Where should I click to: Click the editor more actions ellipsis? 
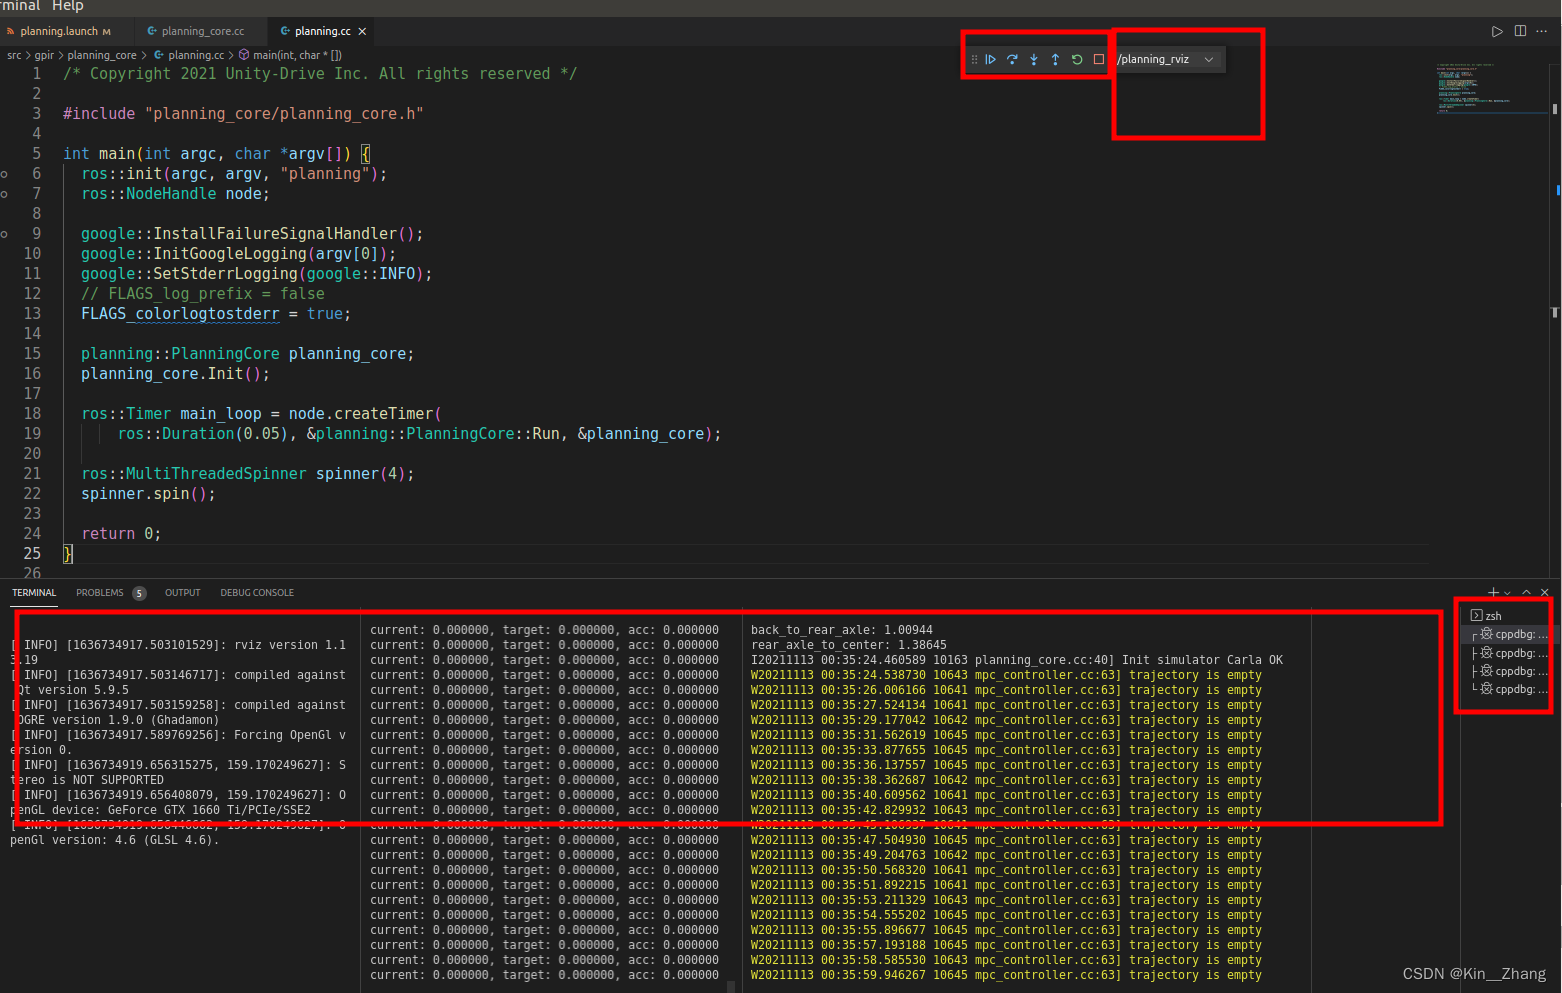click(x=1541, y=31)
